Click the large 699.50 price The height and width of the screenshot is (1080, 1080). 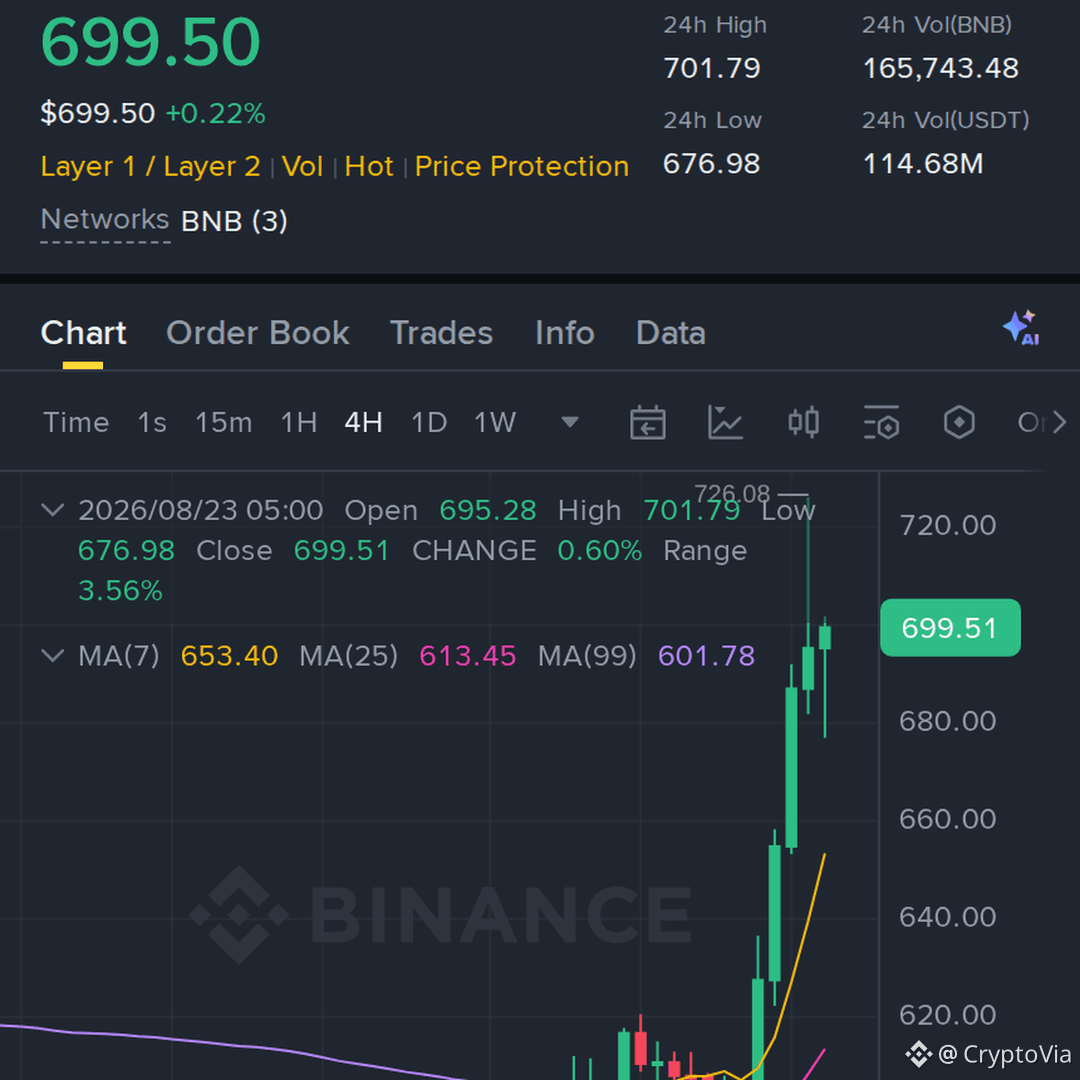150,43
